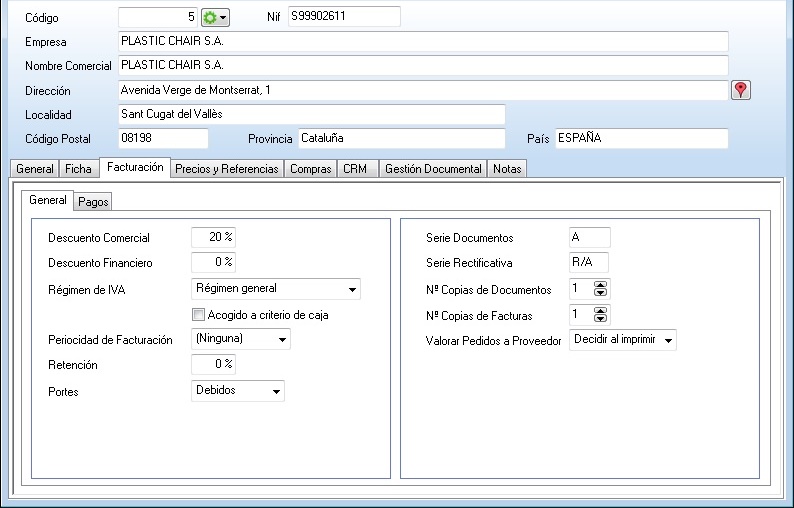Viewport: 794px width, 508px height.
Task: Click the Serie Rectificativa field
Action: (588, 263)
